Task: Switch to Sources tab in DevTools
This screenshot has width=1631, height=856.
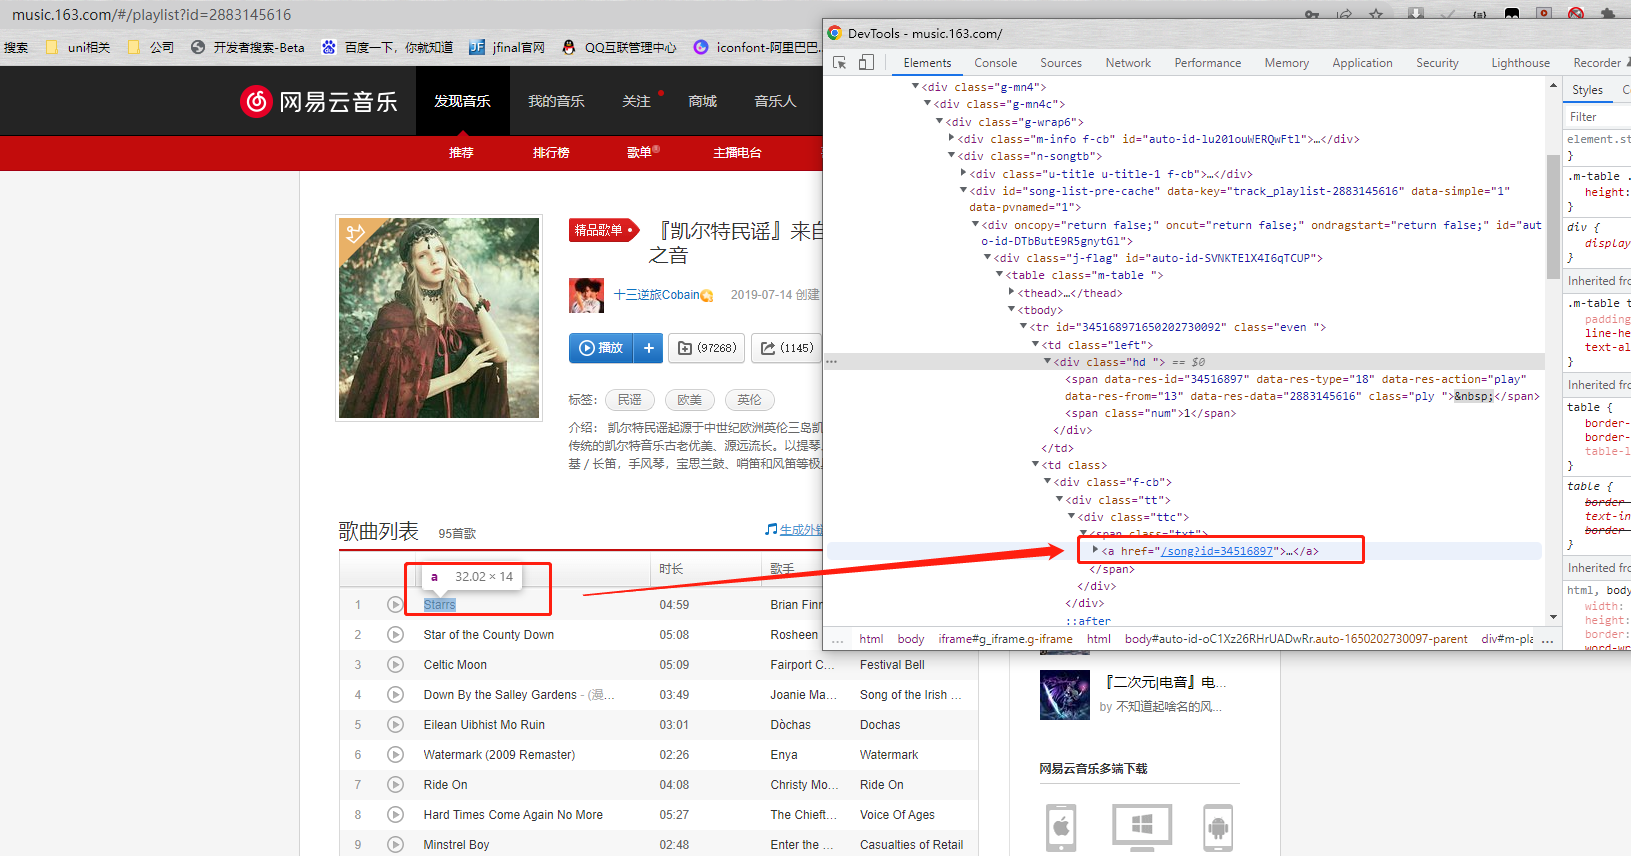Action: [1061, 62]
